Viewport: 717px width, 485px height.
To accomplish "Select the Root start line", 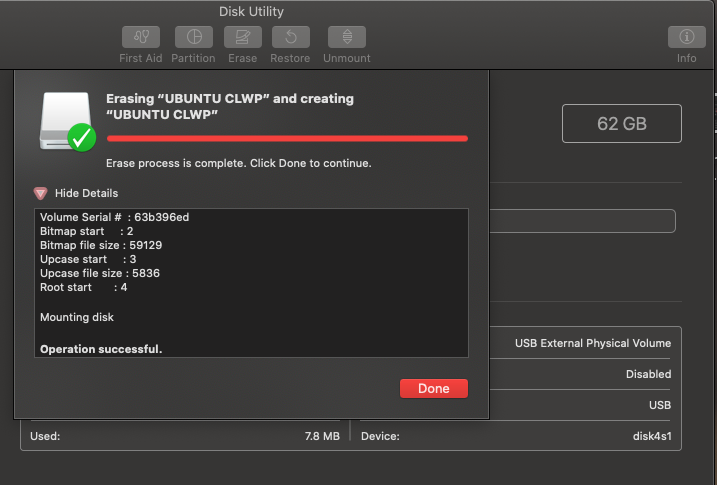I will tap(84, 288).
